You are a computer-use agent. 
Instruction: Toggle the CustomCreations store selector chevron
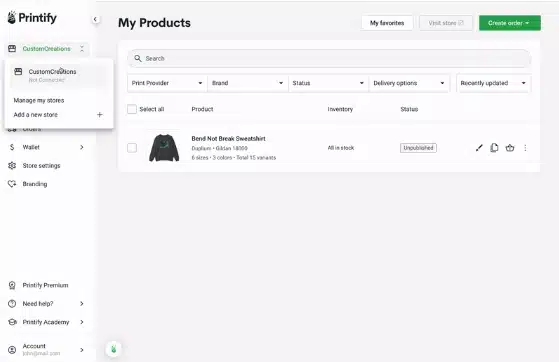(x=82, y=49)
